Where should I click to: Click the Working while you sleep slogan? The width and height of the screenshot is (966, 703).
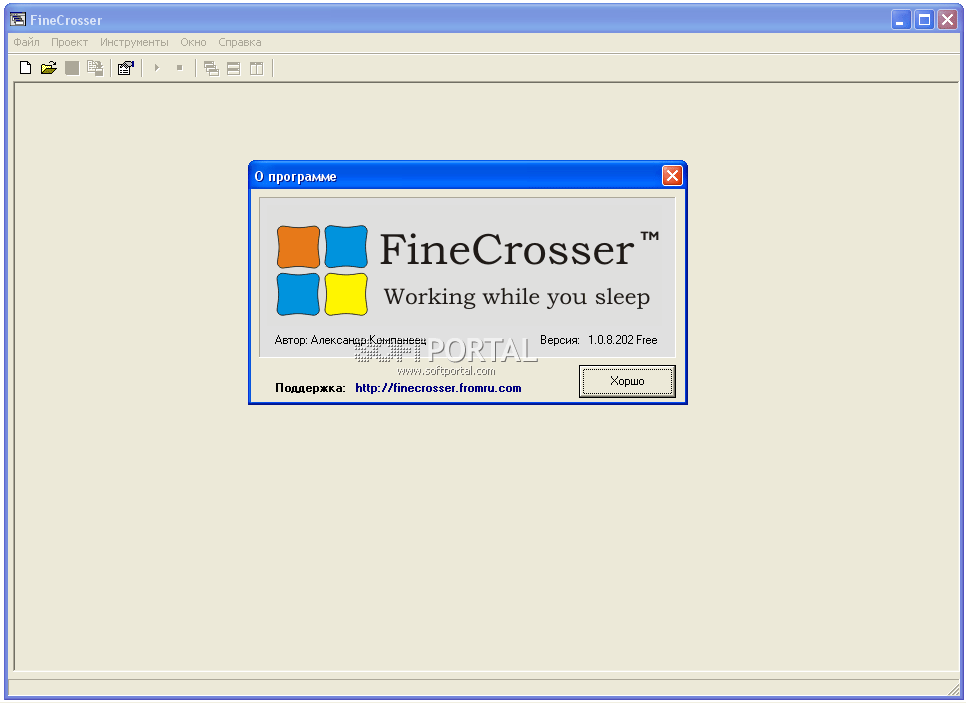coord(517,297)
